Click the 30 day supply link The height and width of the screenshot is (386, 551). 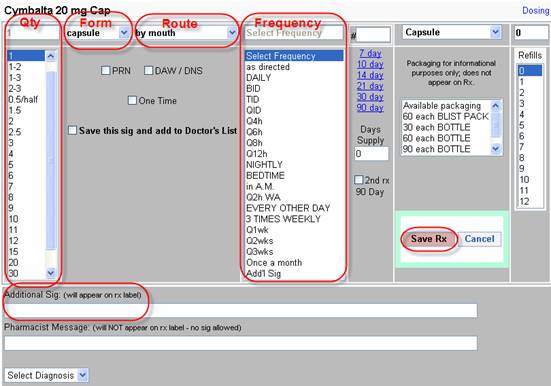point(370,97)
